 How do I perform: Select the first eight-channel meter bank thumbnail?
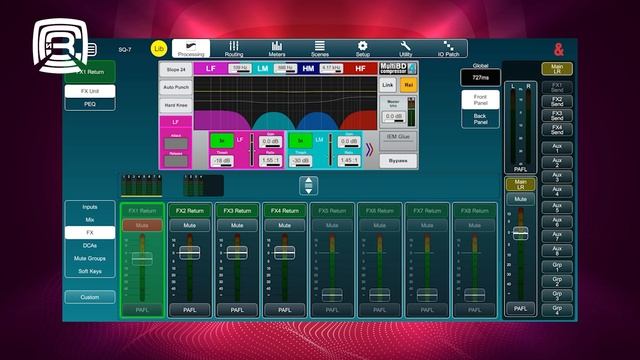click(x=142, y=186)
